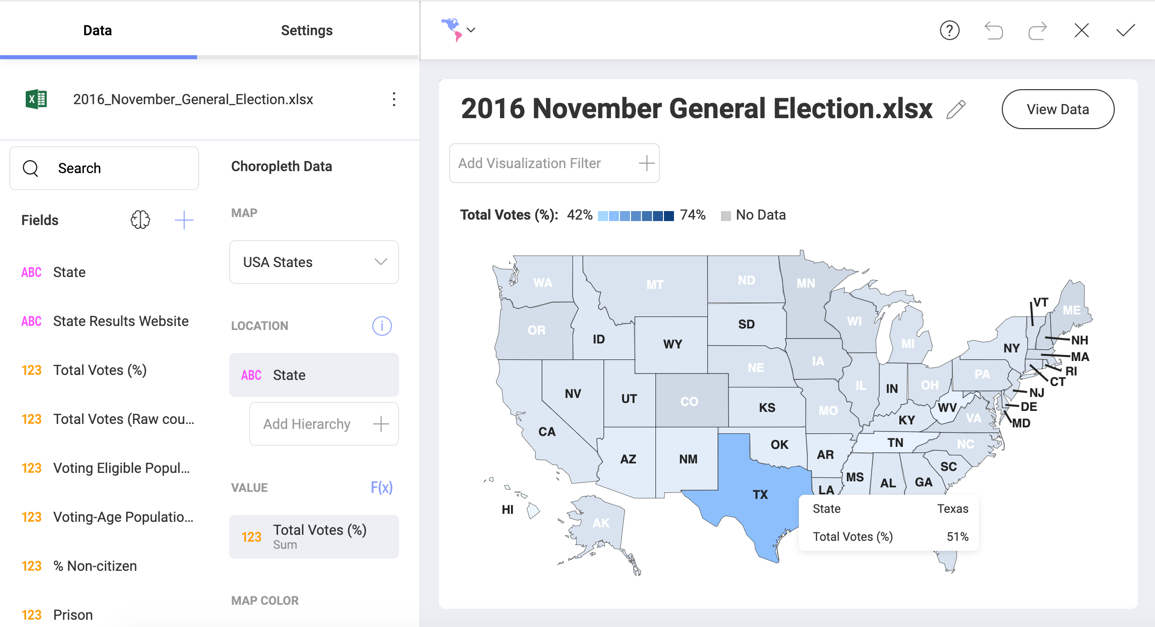Click the Add Hierarchy button
The width and height of the screenshot is (1155, 627).
pyautogui.click(x=324, y=424)
